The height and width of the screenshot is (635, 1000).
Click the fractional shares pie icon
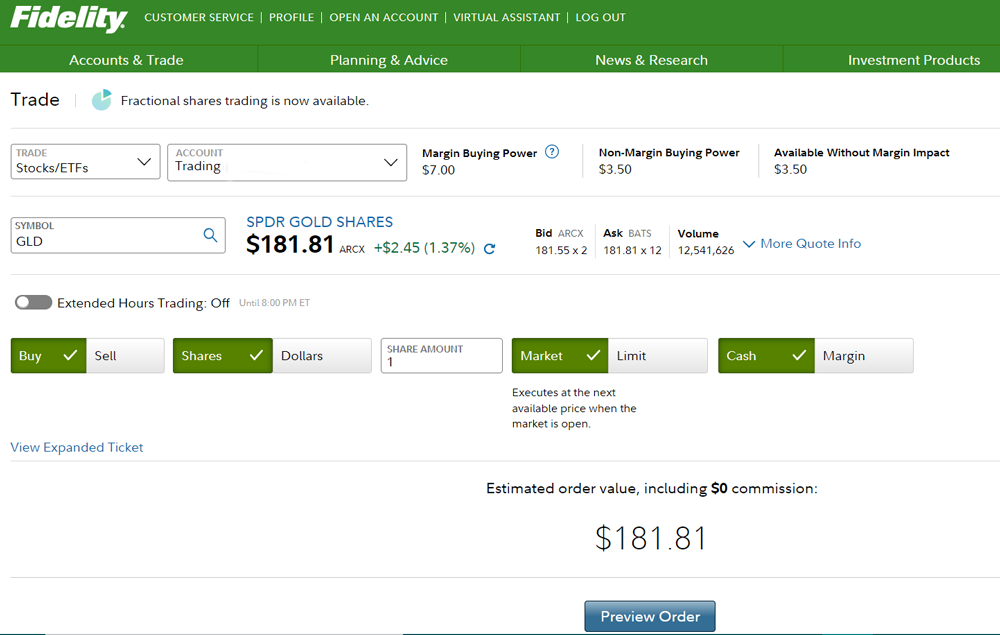[101, 100]
